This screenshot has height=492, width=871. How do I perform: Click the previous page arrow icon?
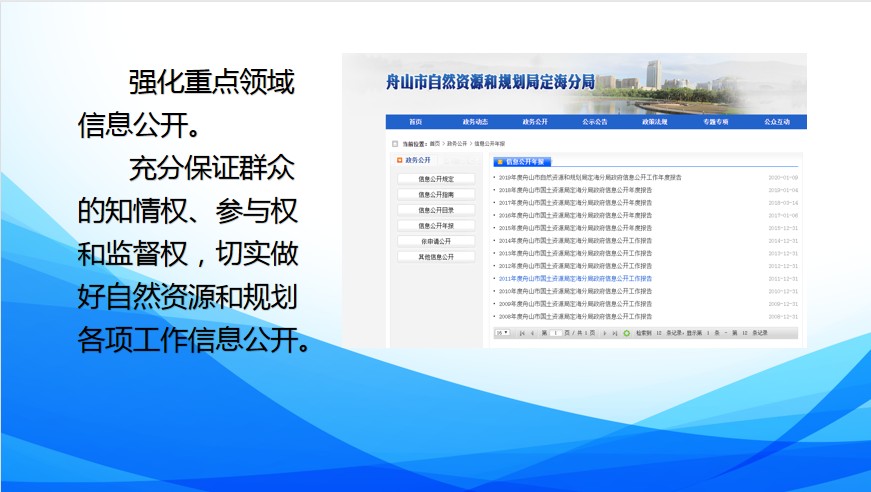[x=533, y=332]
